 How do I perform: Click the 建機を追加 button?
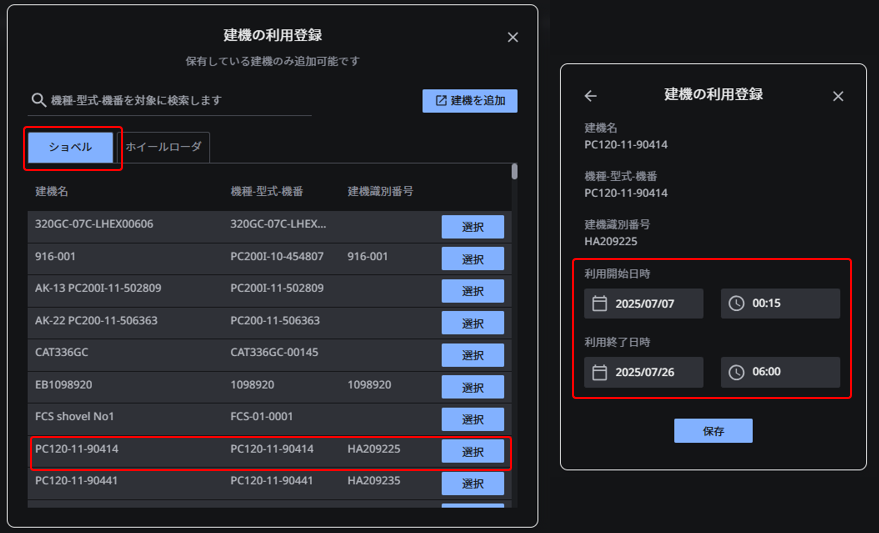pyautogui.click(x=470, y=101)
